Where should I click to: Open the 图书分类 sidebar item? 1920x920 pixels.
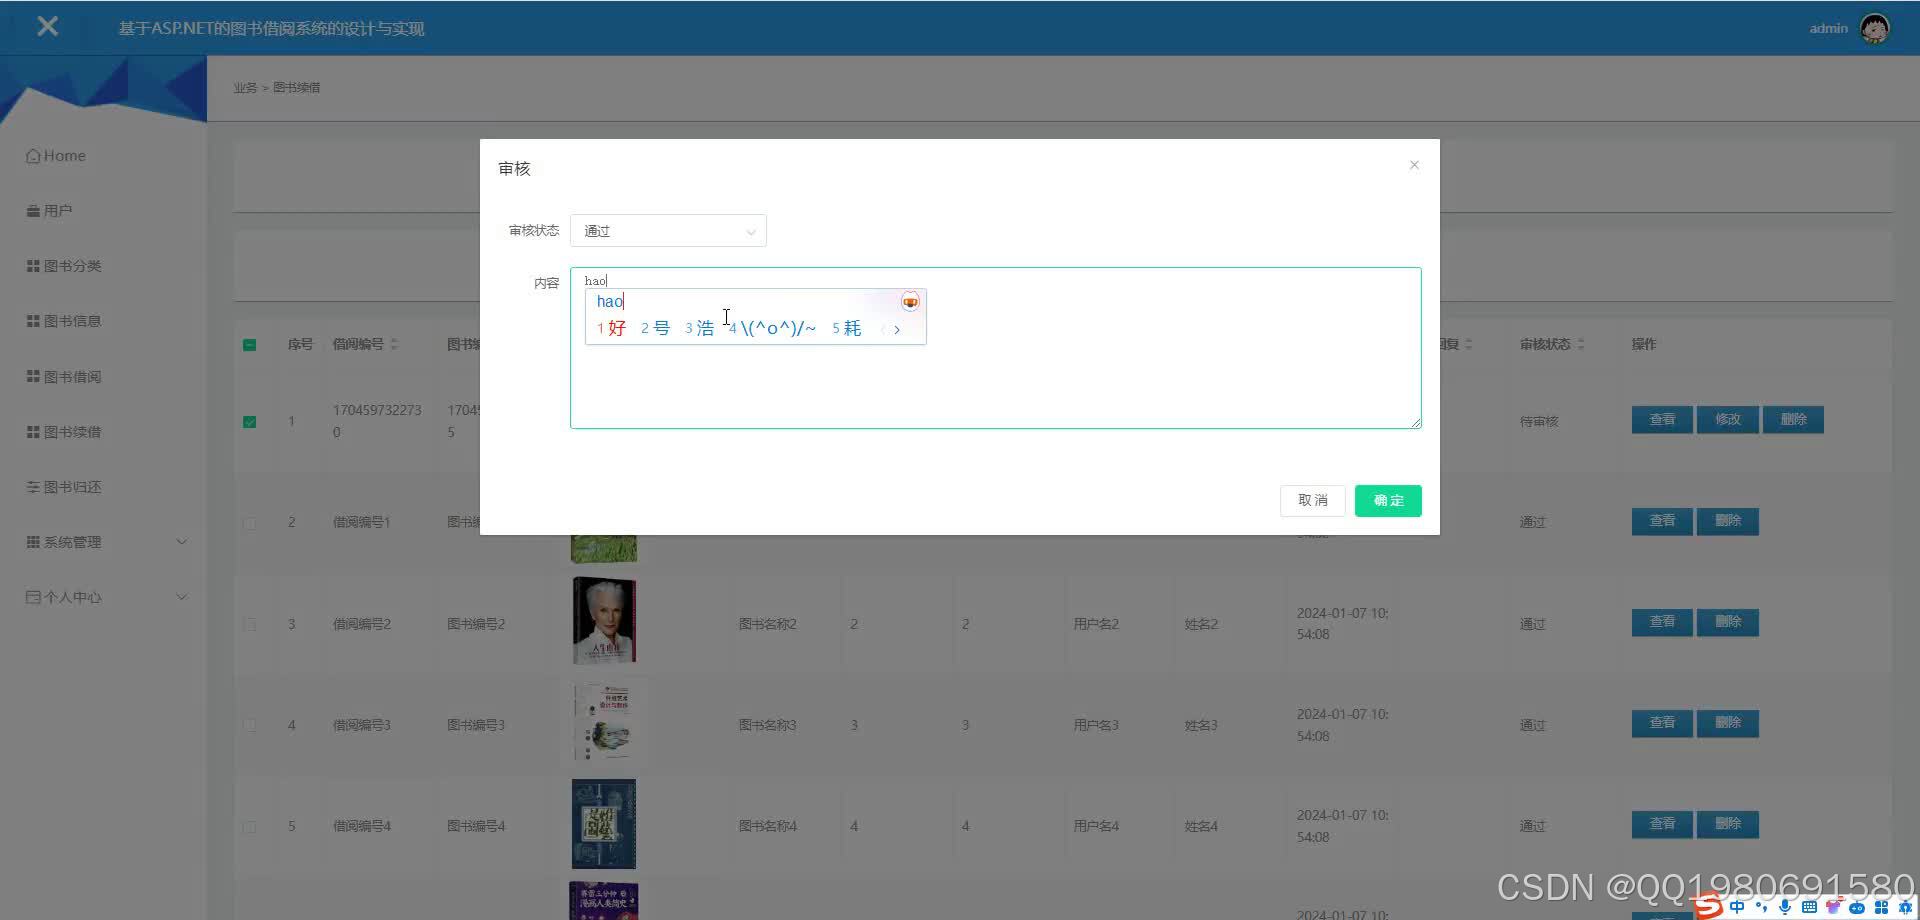point(64,266)
